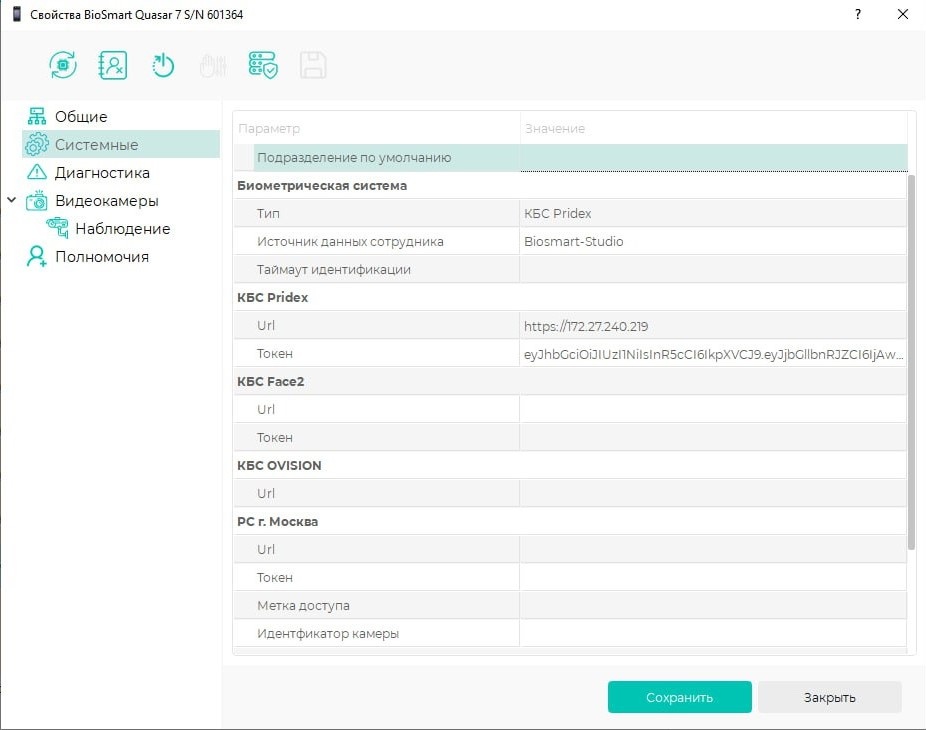Image resolution: width=926 pixels, height=730 pixels.
Task: Click the Закрыть button
Action: pos(830,697)
